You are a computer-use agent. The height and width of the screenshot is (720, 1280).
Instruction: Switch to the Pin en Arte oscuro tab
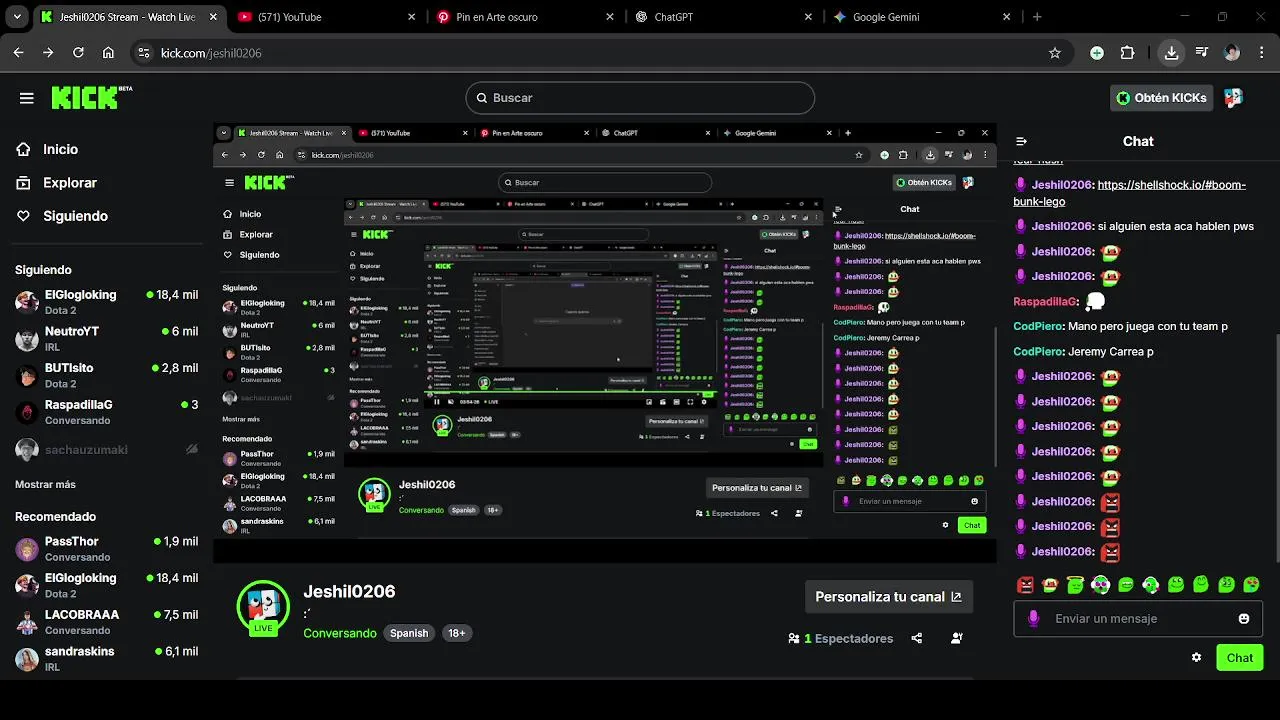point(524,17)
